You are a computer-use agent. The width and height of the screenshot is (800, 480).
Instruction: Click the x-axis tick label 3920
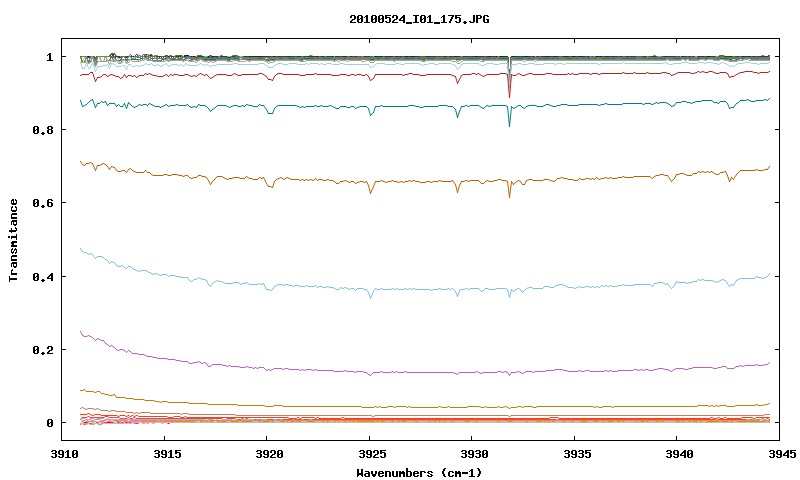[269, 454]
